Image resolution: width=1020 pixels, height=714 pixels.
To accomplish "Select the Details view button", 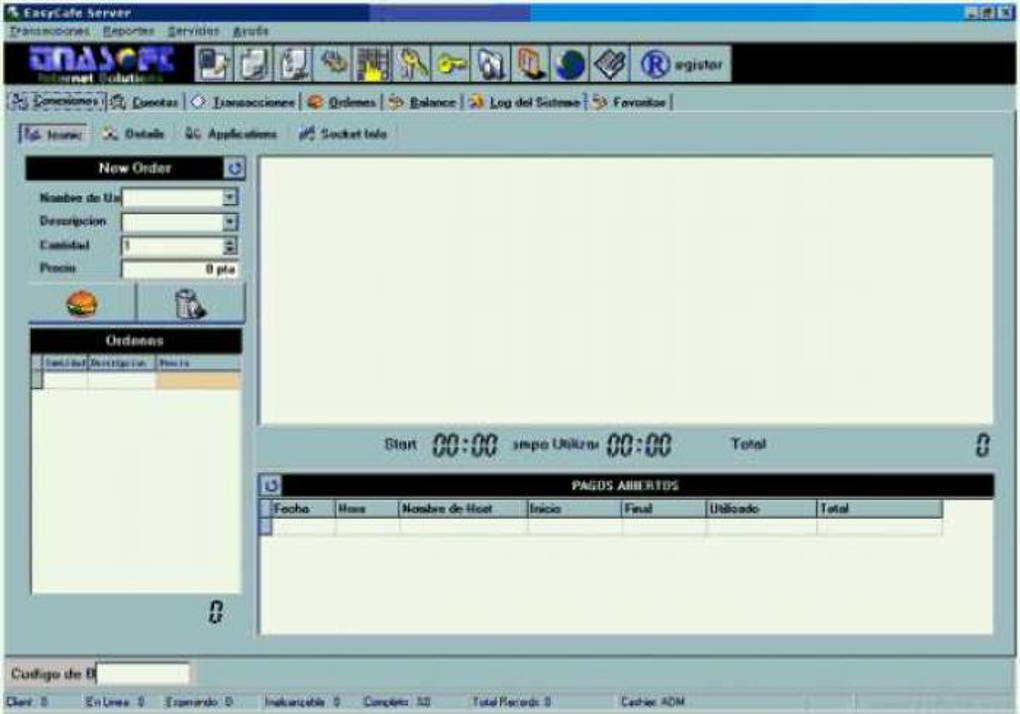I will coord(134,134).
